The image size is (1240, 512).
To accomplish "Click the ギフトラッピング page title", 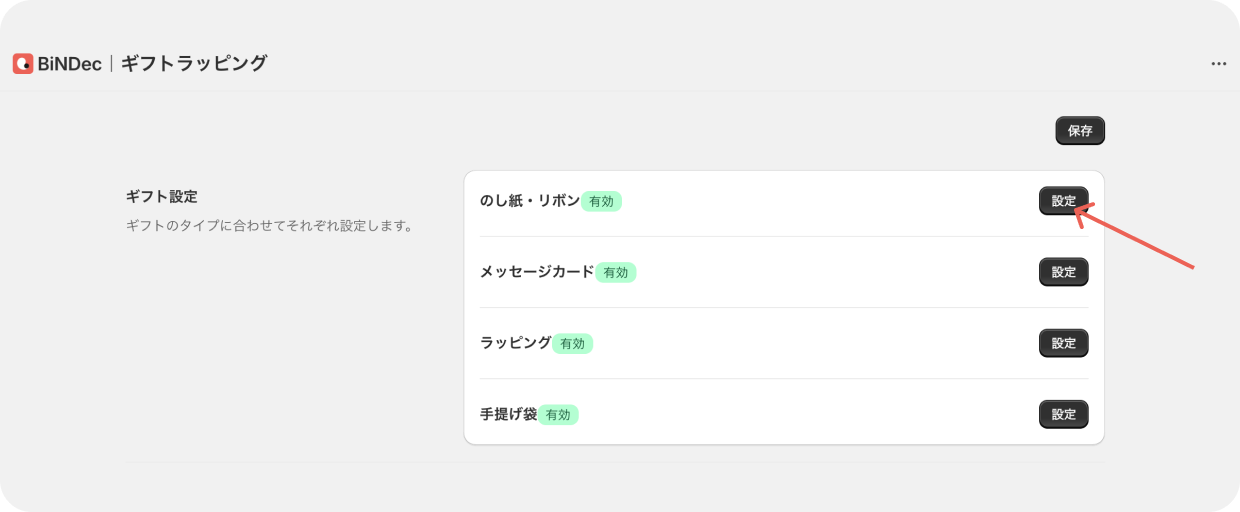I will pos(194,64).
